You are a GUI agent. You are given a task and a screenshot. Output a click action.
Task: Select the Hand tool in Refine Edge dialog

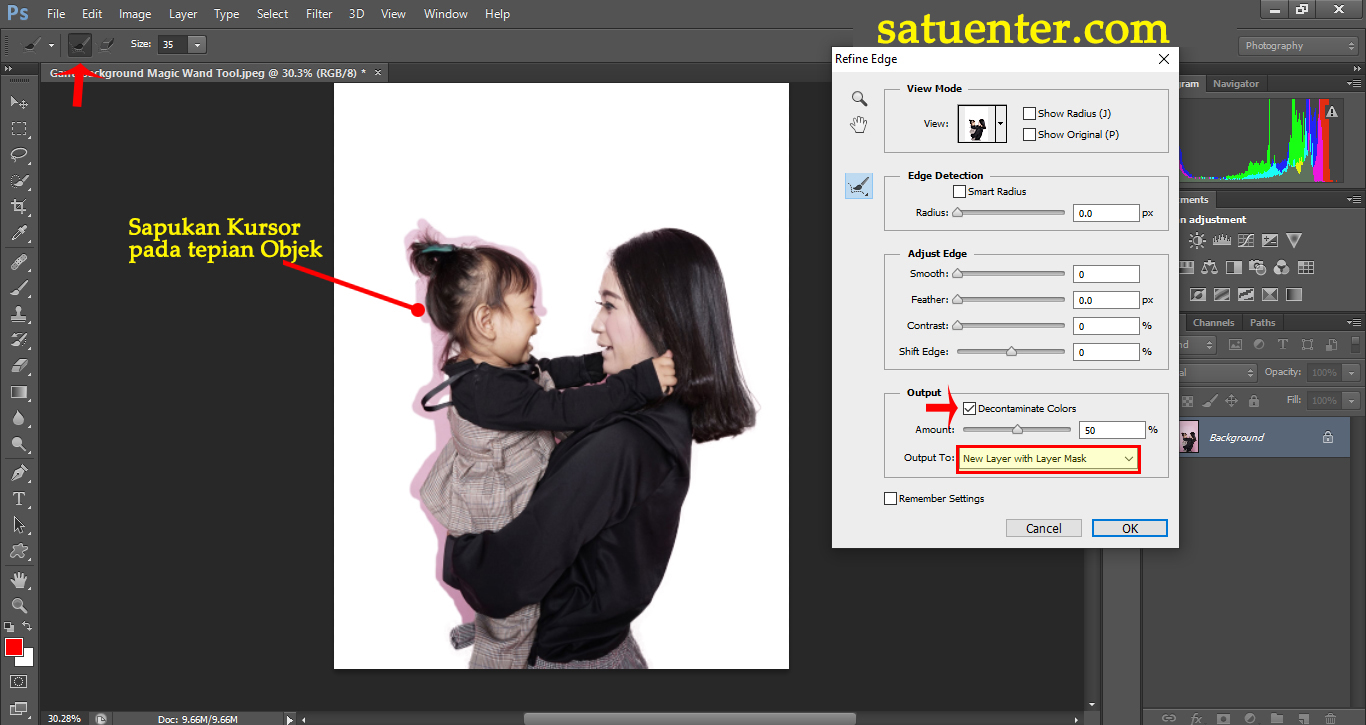tap(859, 125)
